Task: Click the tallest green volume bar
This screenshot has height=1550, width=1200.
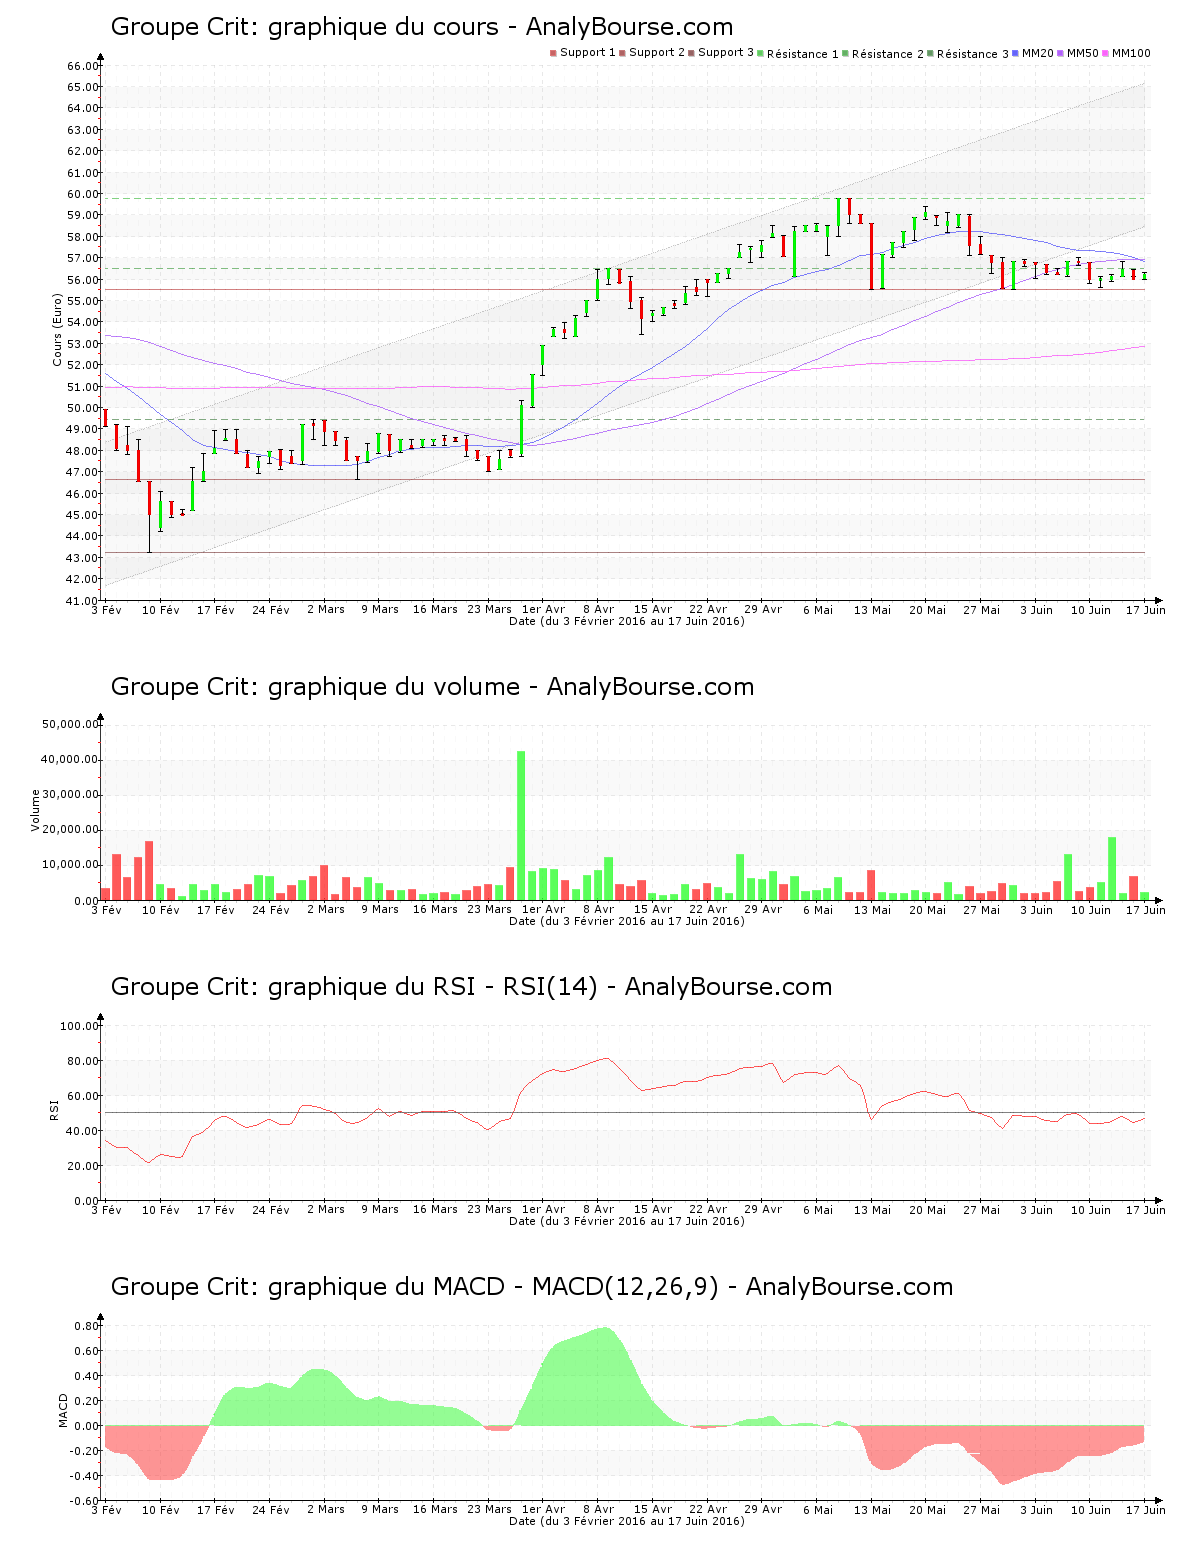Action: pyautogui.click(x=521, y=825)
